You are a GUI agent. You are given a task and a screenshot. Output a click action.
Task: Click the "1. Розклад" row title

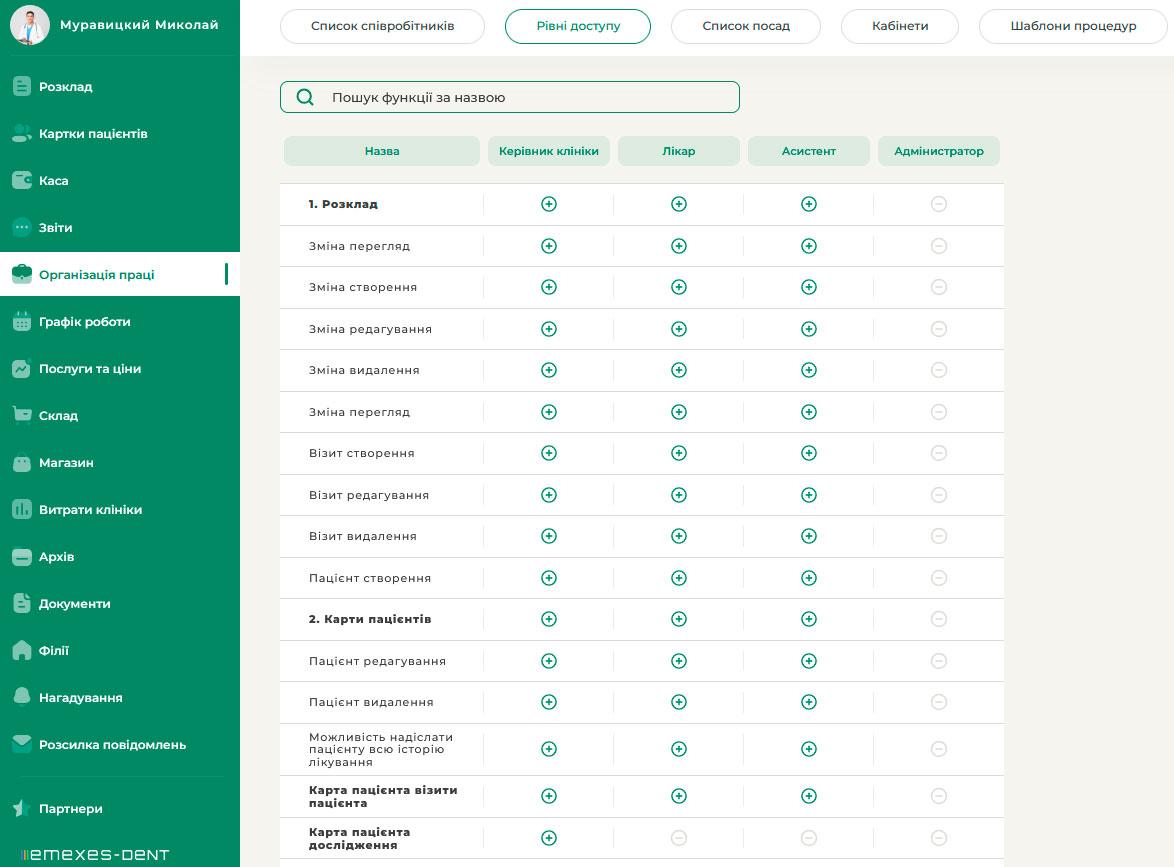pos(343,204)
